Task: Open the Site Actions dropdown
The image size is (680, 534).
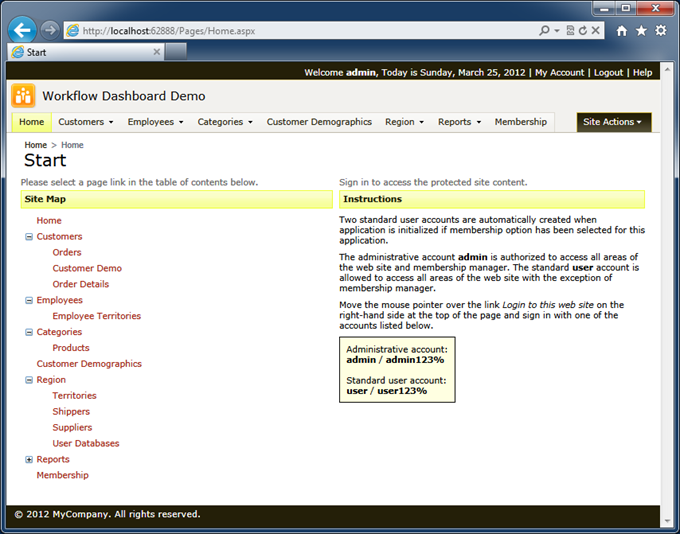Action: [614, 122]
